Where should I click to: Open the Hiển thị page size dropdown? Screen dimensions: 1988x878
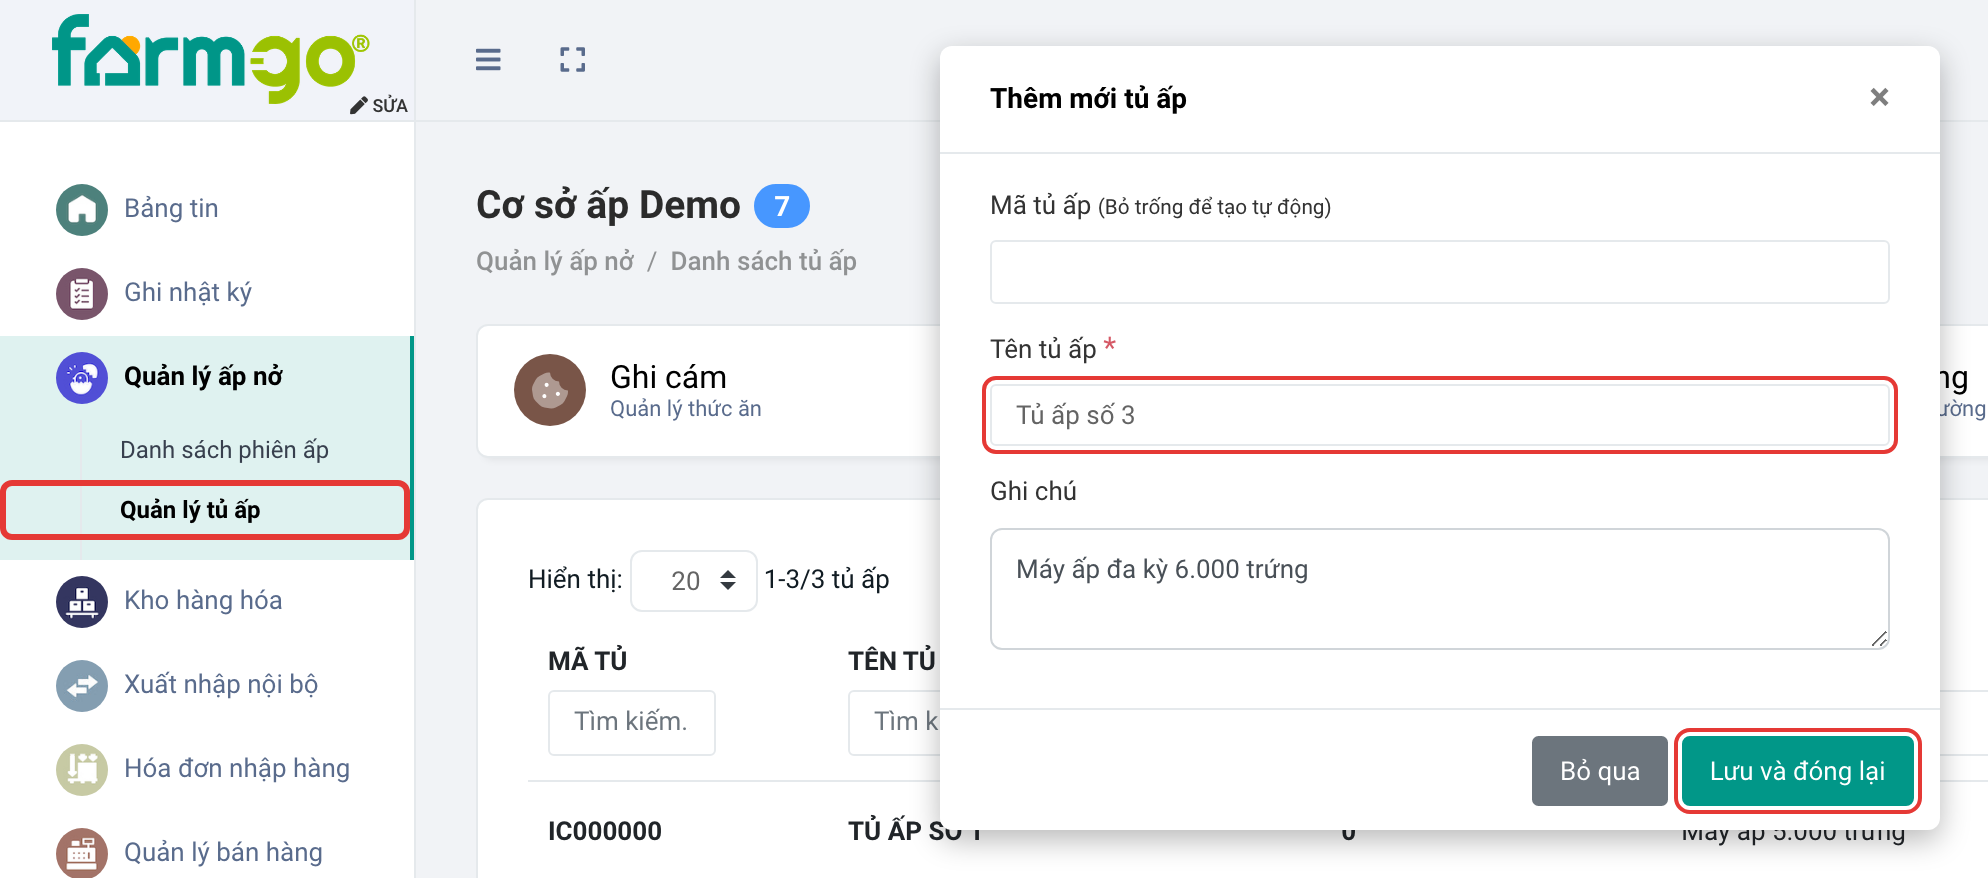click(x=694, y=581)
